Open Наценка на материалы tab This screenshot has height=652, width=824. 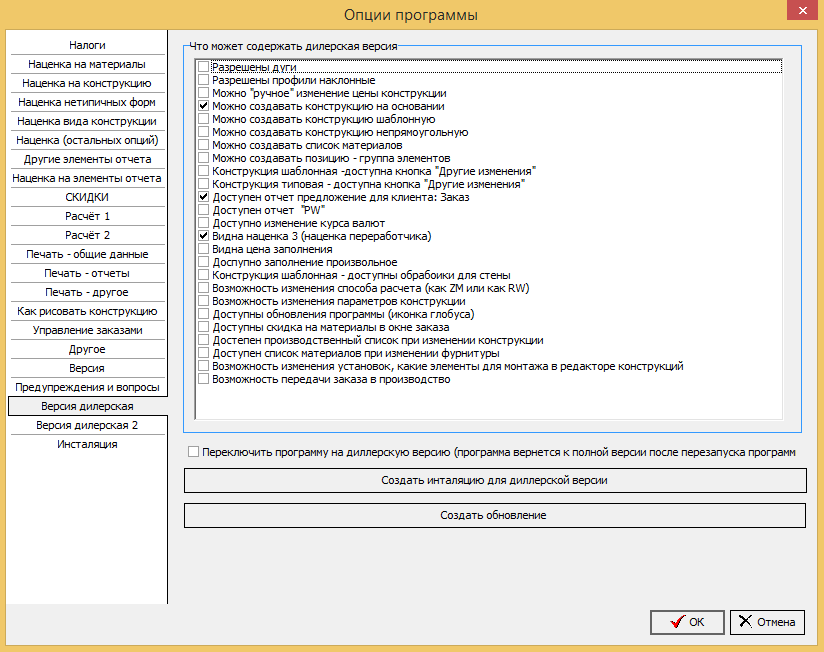[x=87, y=64]
